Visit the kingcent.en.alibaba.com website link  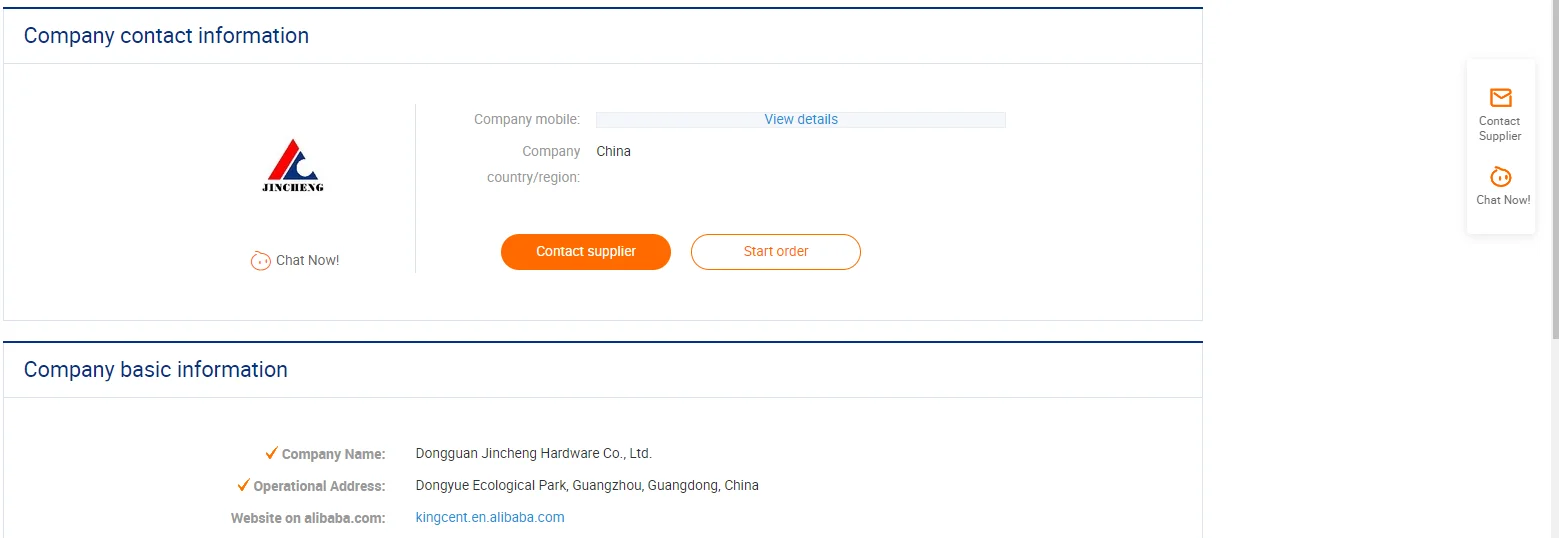tap(490, 517)
